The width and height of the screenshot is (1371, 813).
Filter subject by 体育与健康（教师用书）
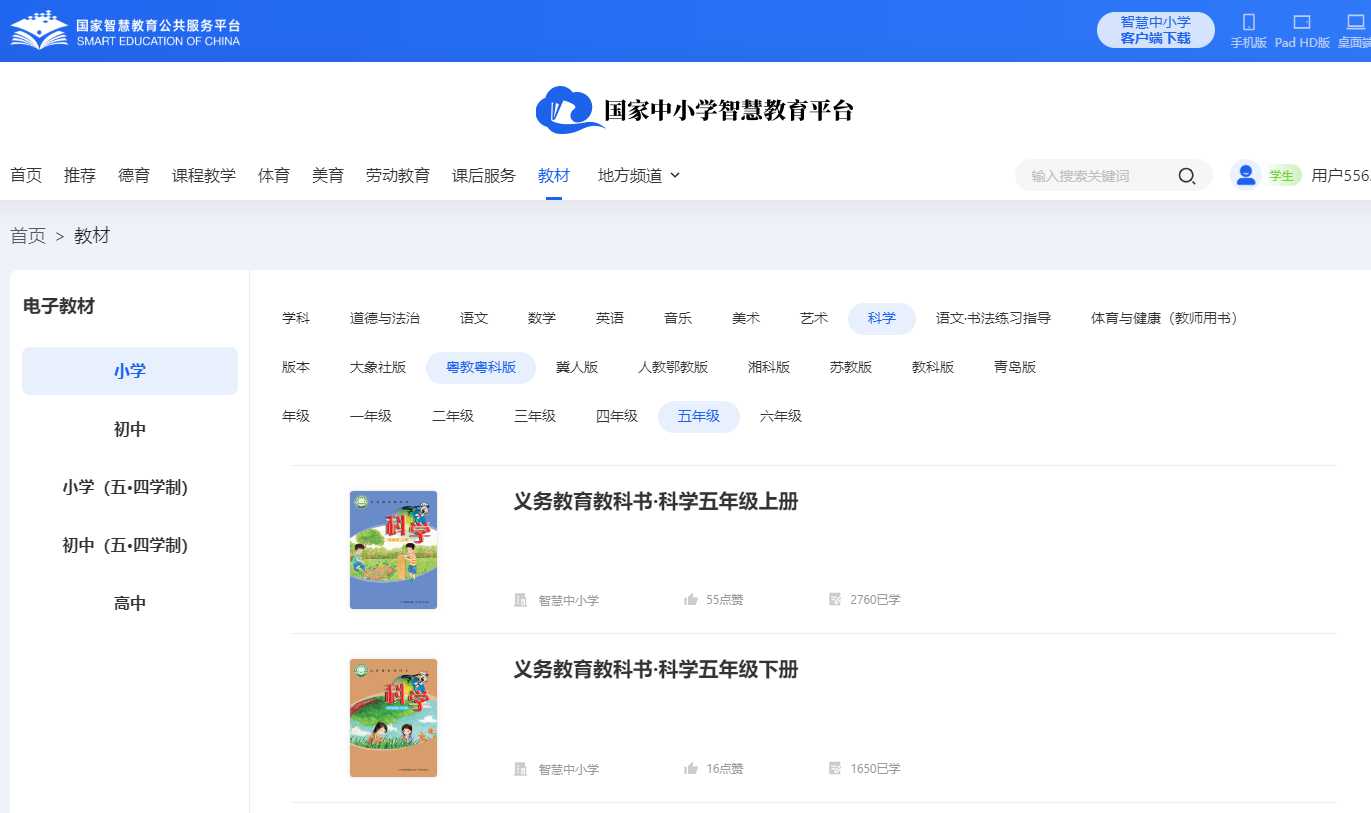pyautogui.click(x=1168, y=318)
